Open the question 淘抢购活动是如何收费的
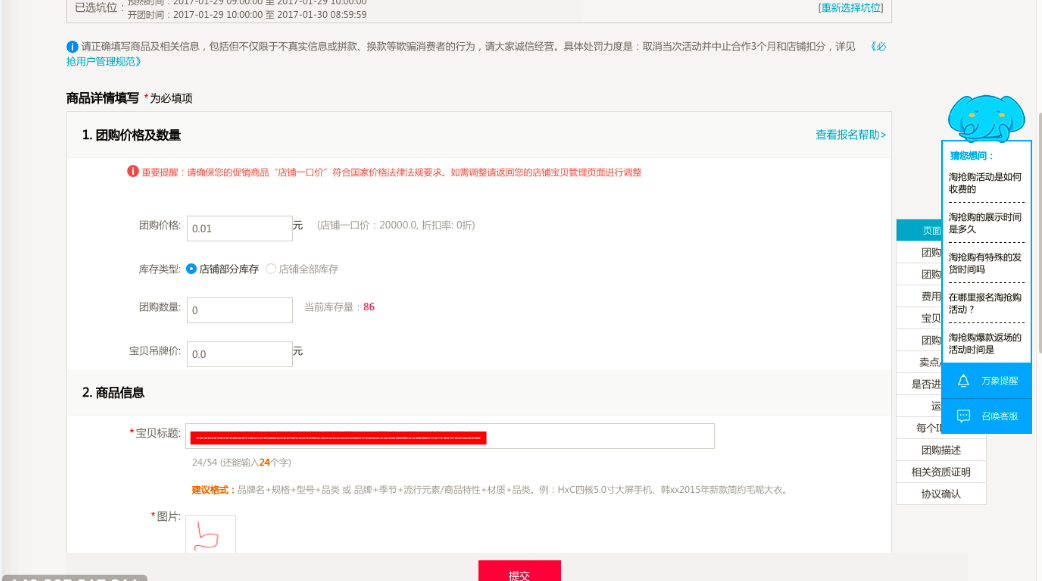Screen dimensions: 1042x581 tap(985, 182)
